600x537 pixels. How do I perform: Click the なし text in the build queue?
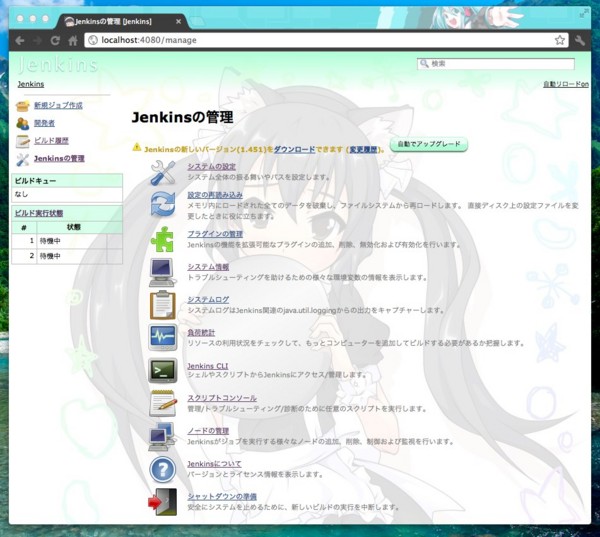[21, 194]
